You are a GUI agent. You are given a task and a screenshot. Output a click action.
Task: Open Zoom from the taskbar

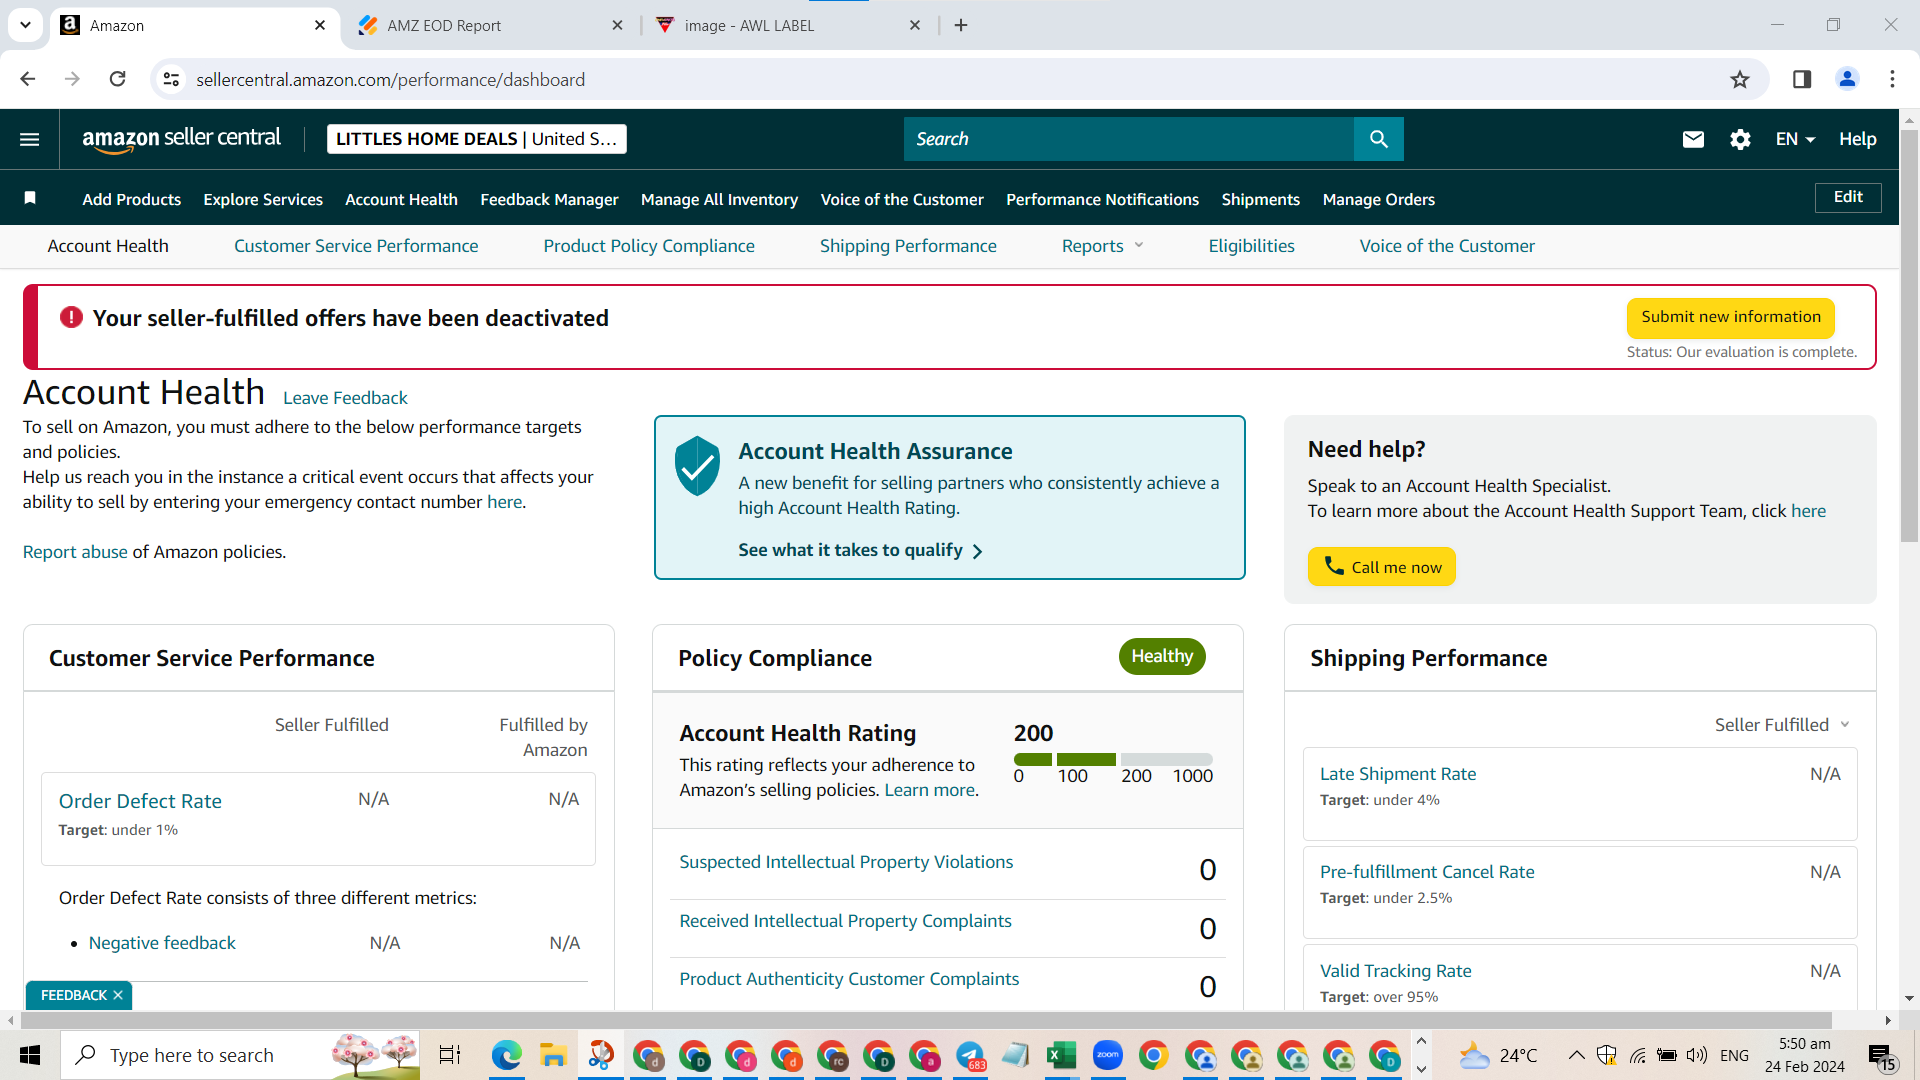click(x=1107, y=1055)
